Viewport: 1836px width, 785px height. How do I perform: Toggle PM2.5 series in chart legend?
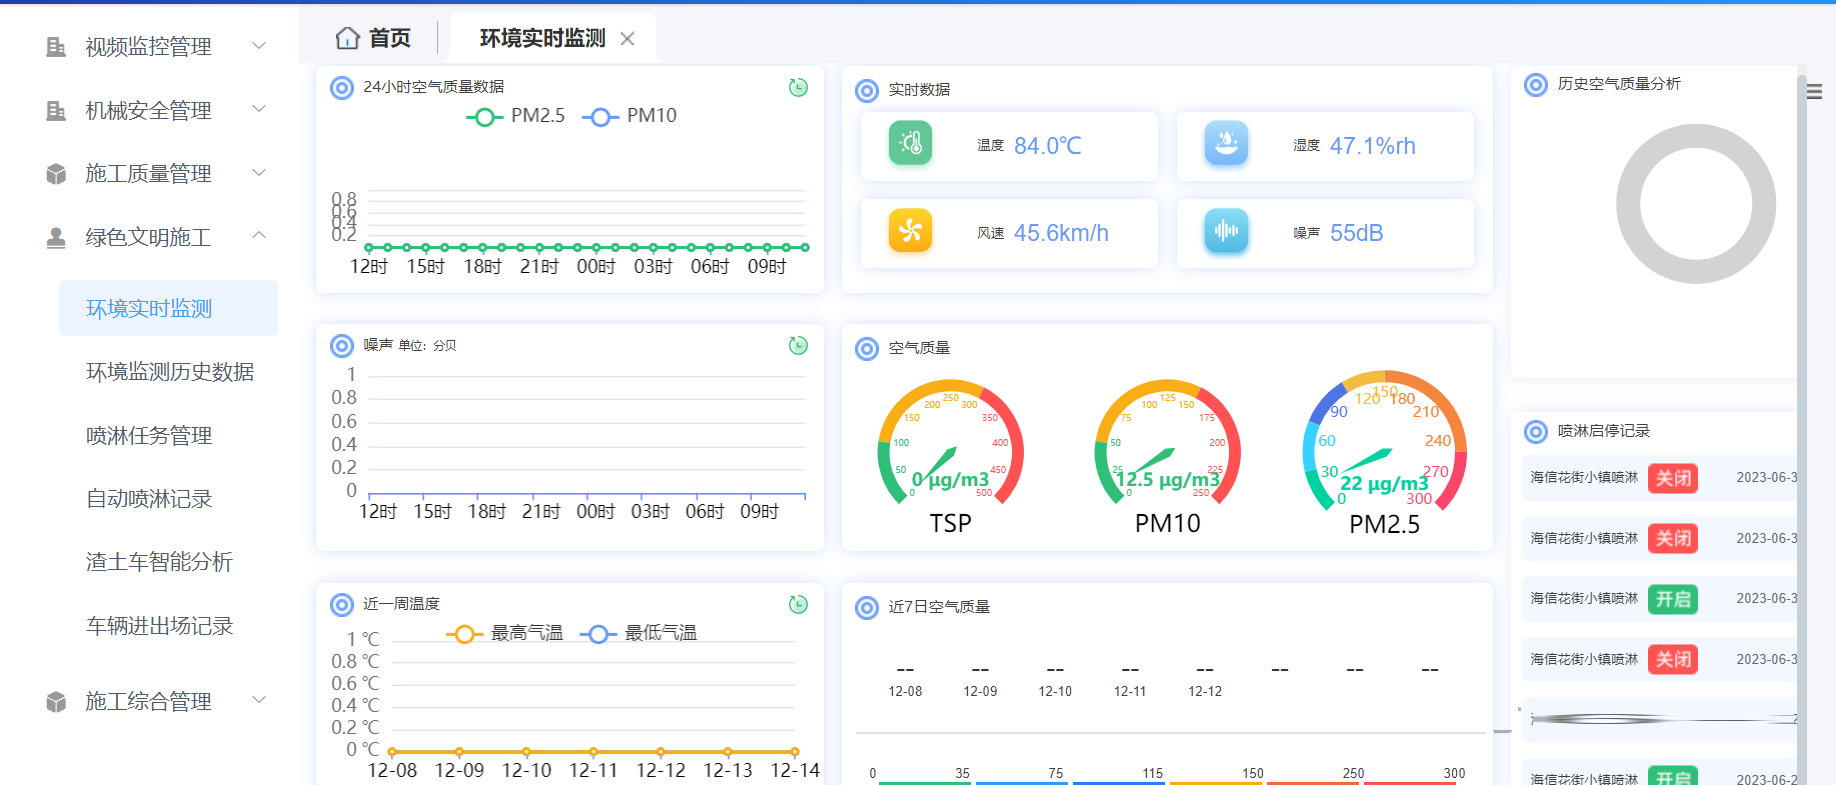516,116
